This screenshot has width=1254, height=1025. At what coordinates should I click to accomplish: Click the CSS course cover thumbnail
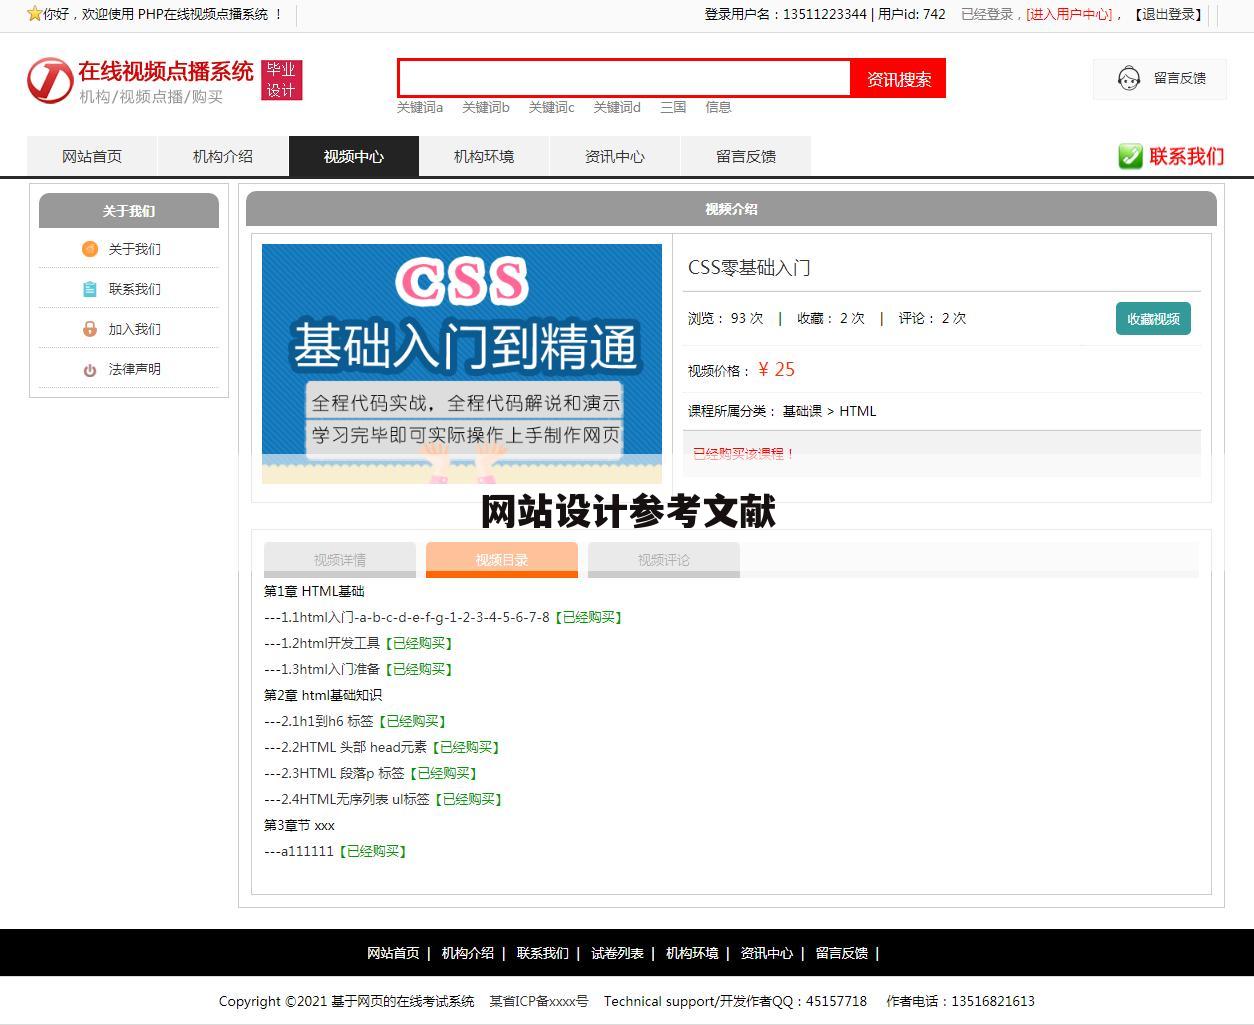point(461,363)
